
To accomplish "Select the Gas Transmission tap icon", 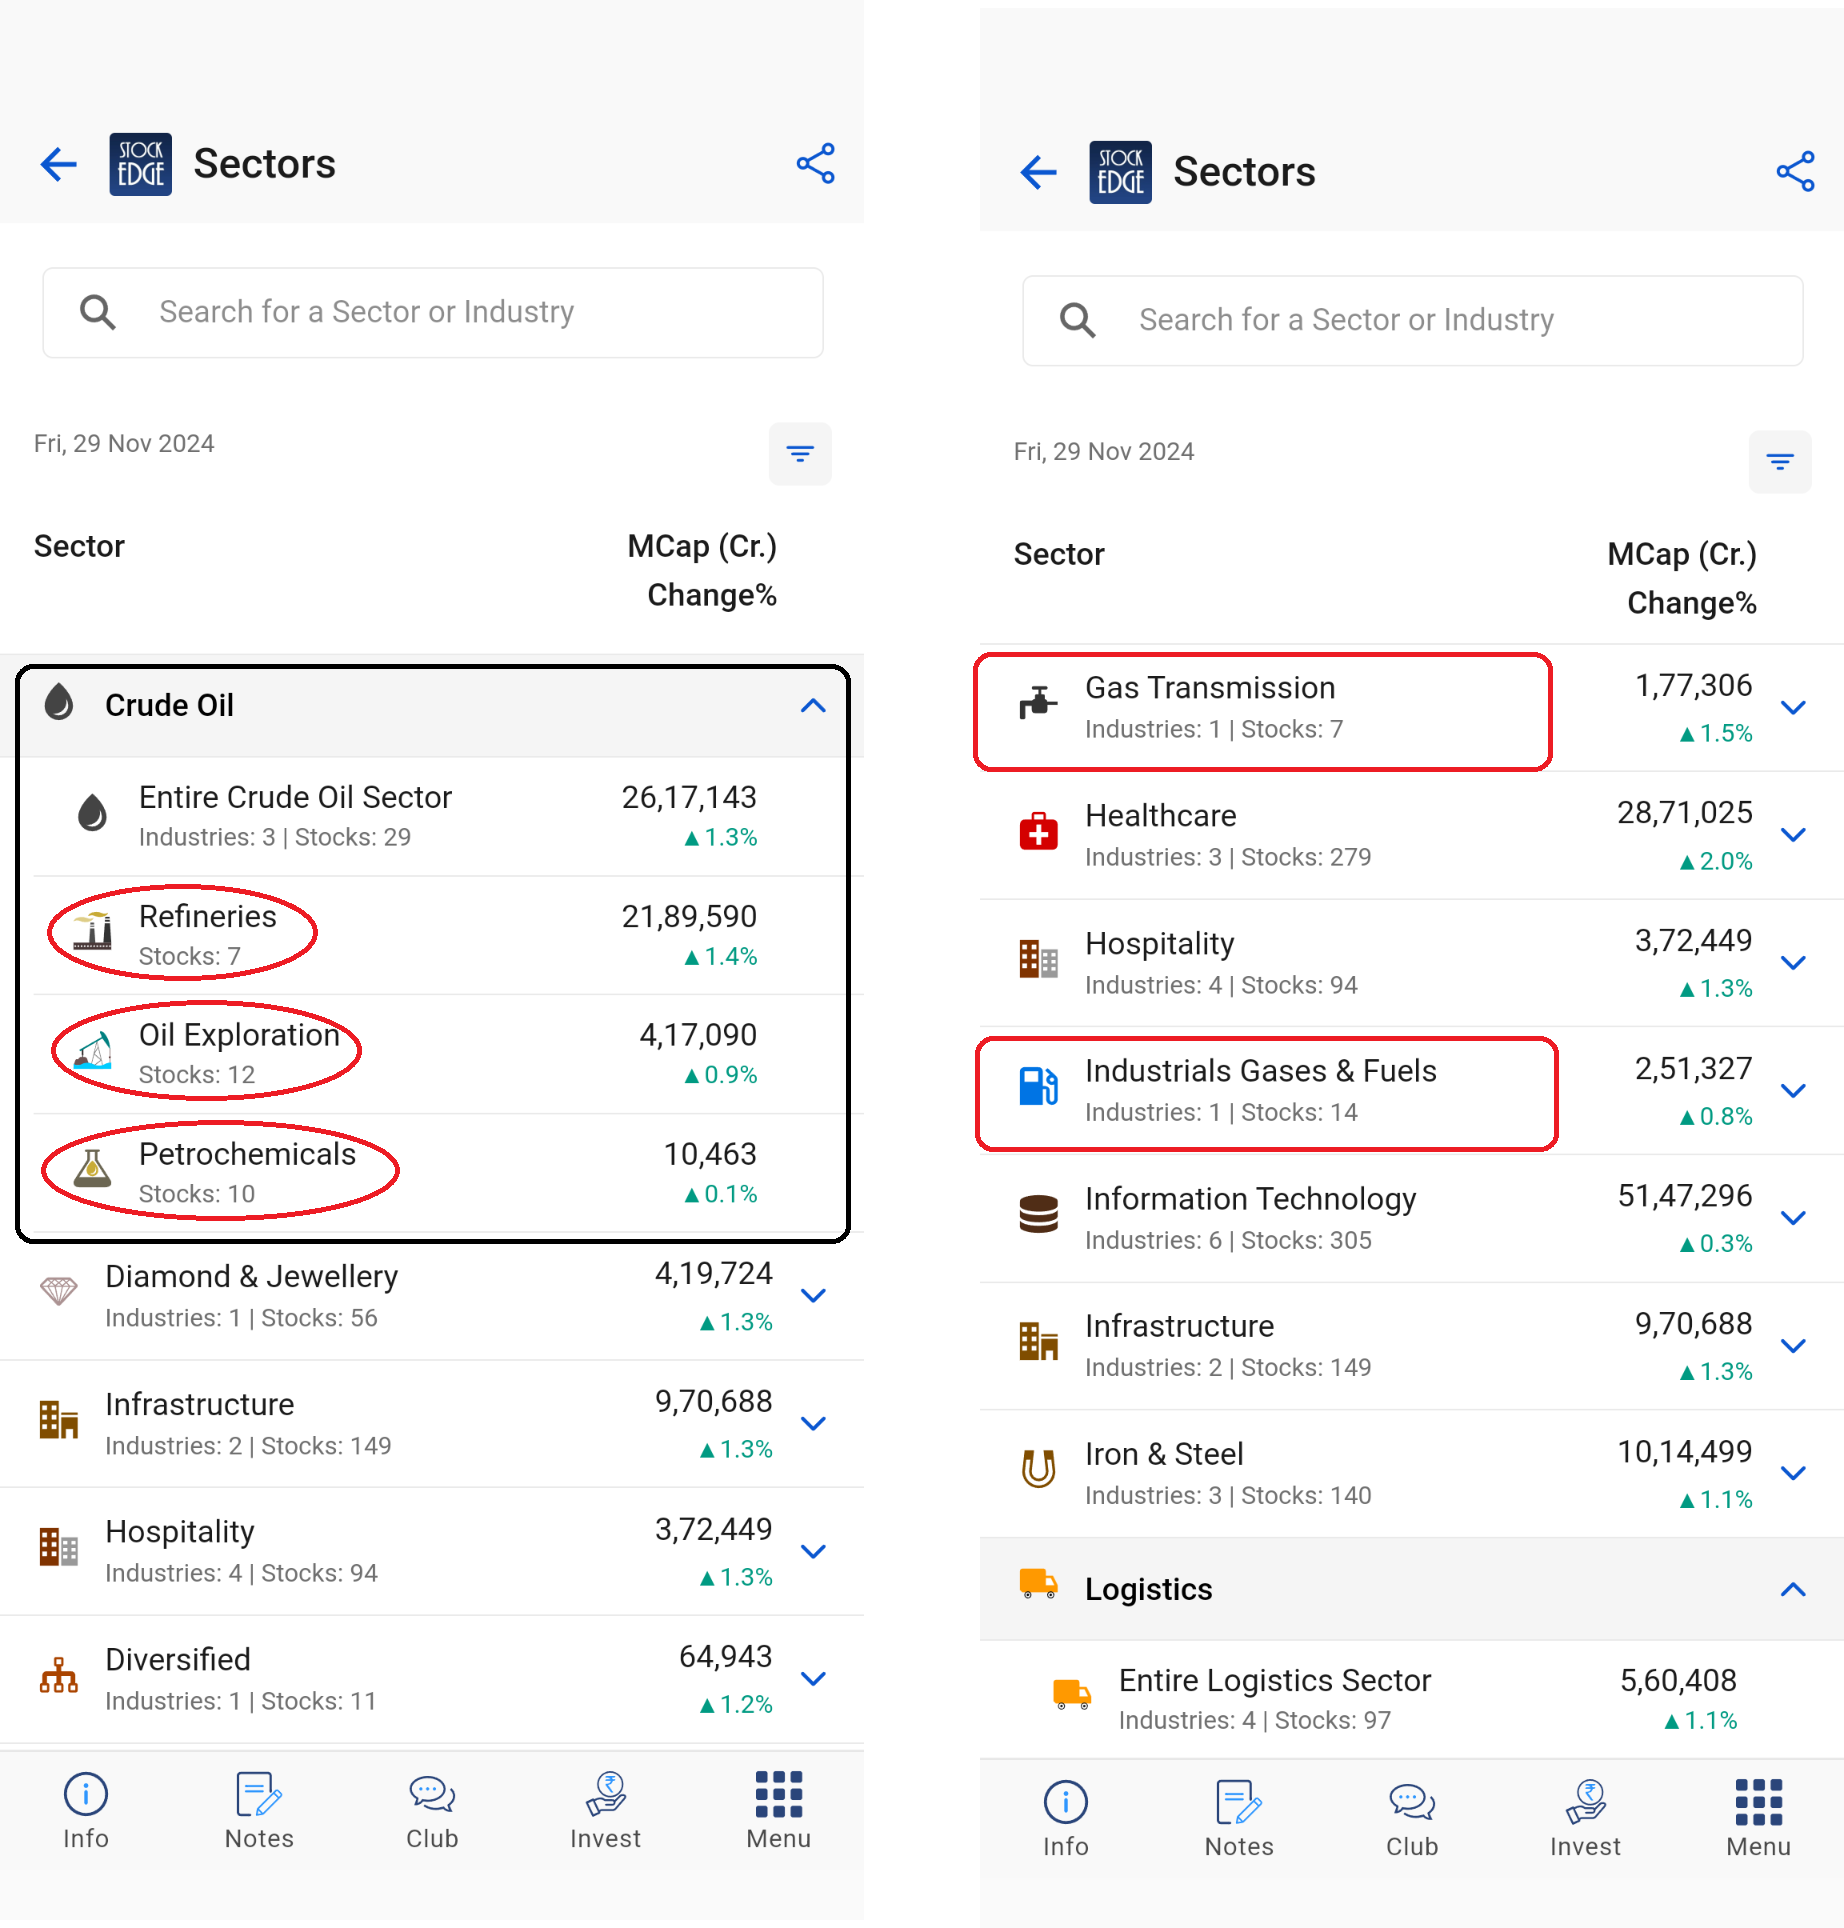I will pos(1038,701).
